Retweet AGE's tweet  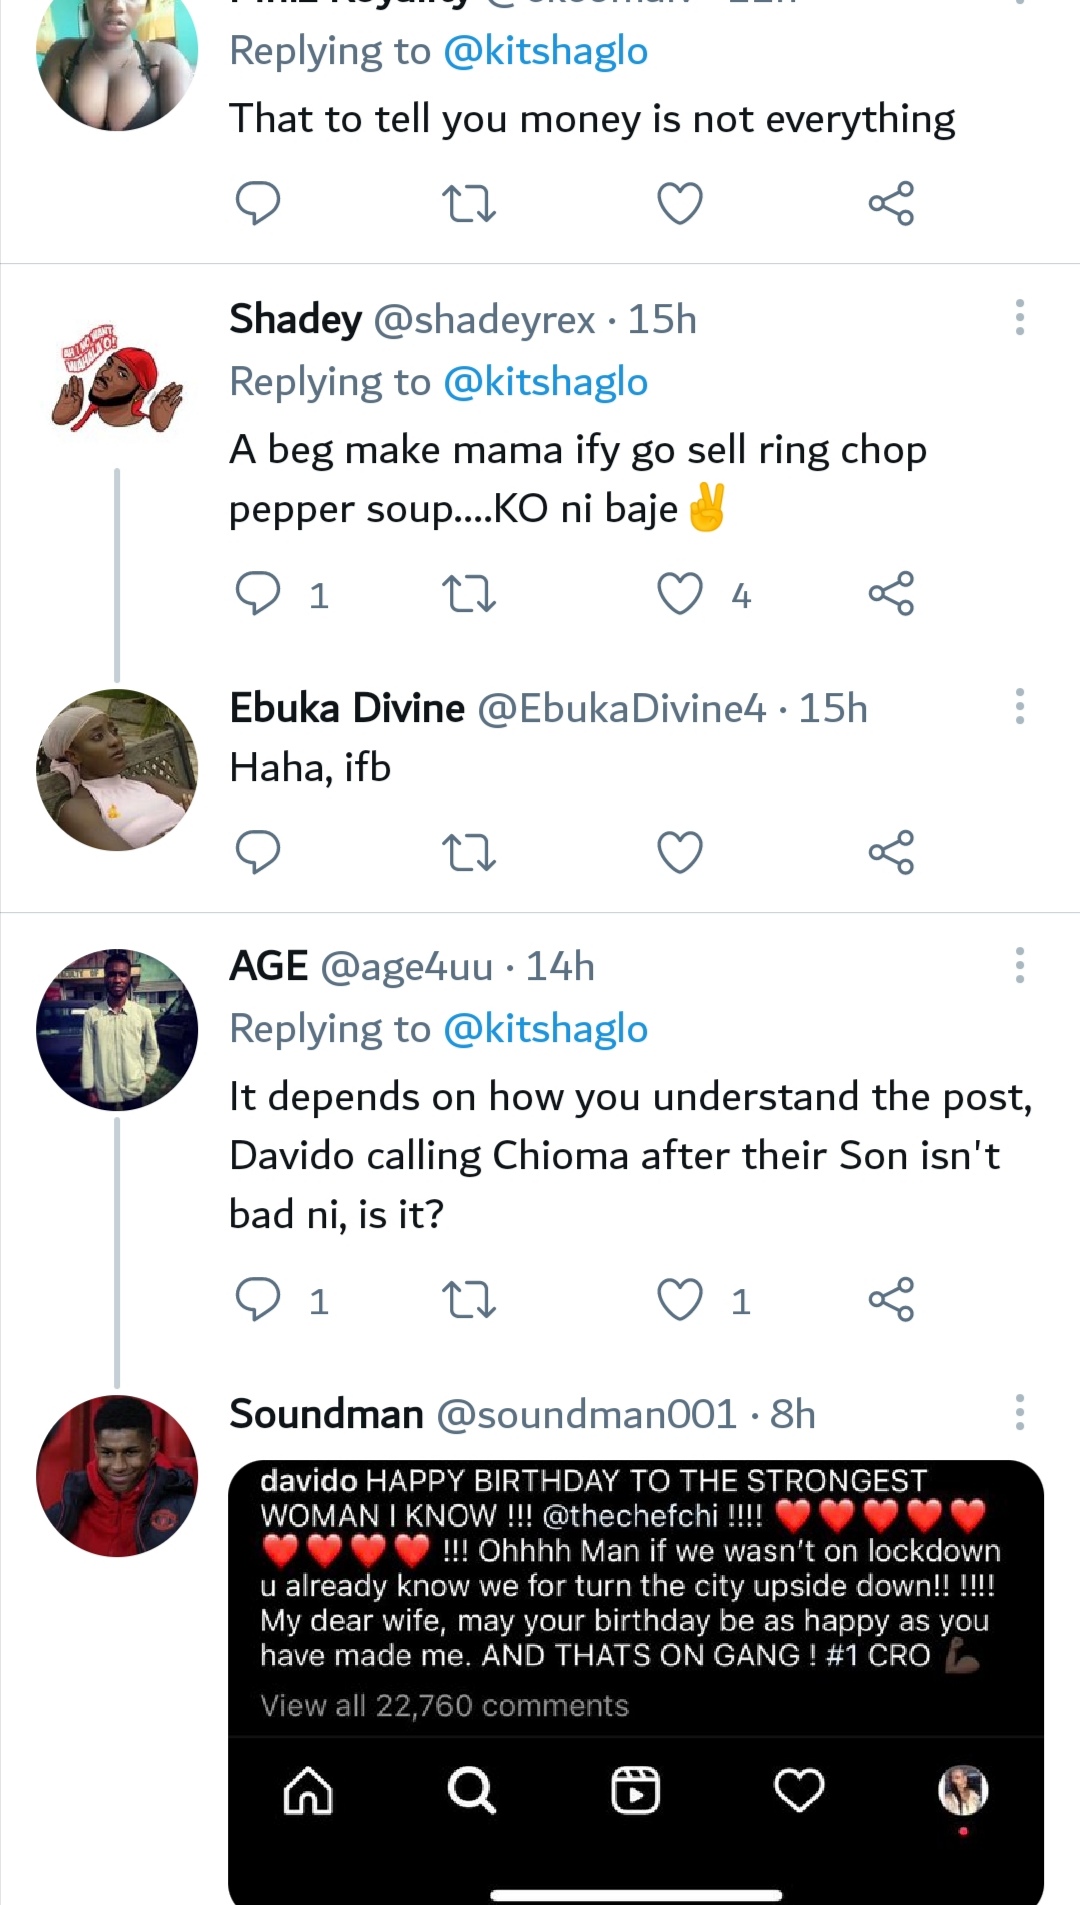(468, 1300)
